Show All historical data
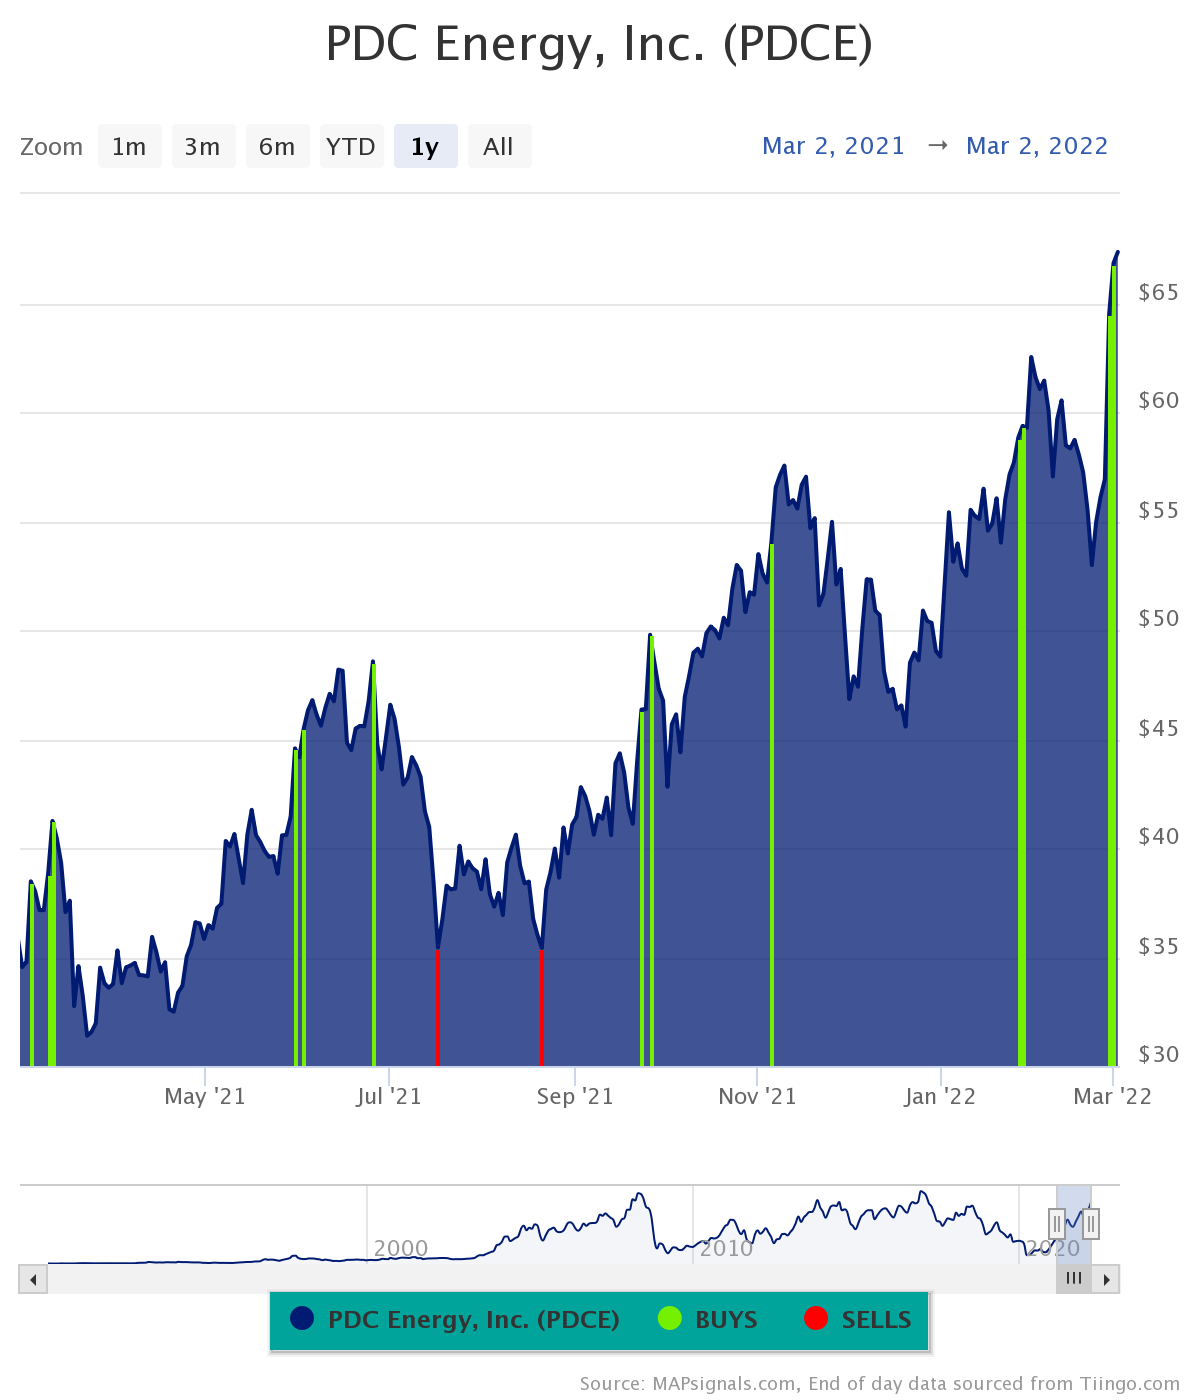This screenshot has height=1400, width=1200. pyautogui.click(x=499, y=147)
